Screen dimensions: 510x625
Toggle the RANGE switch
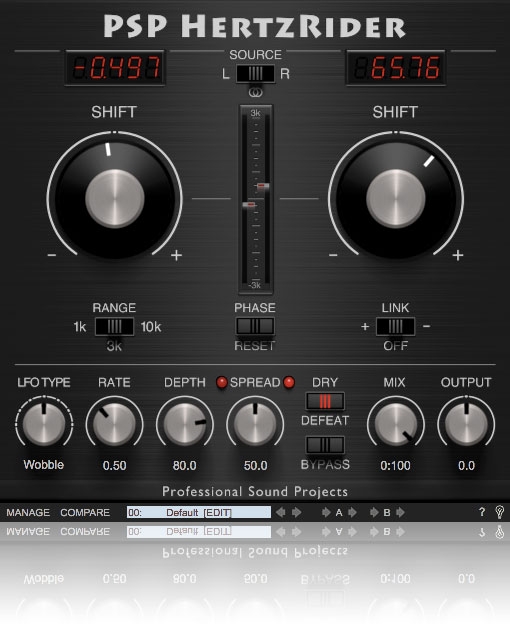(114, 326)
